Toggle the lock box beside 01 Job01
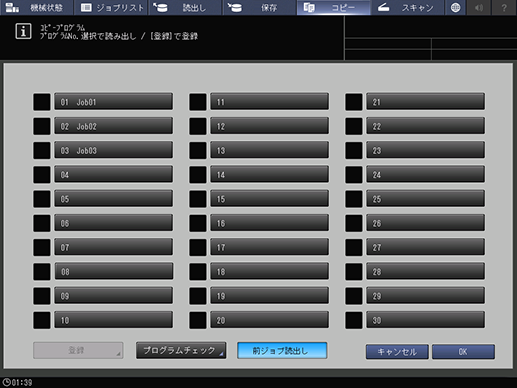This screenshot has width=517, height=388. click(x=42, y=102)
